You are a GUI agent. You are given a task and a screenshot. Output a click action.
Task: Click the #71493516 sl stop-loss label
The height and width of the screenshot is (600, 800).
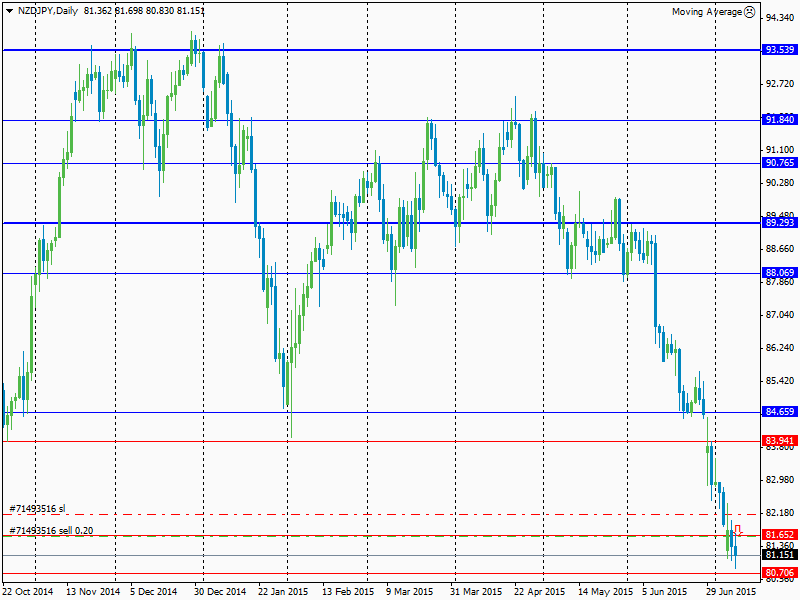coord(38,509)
